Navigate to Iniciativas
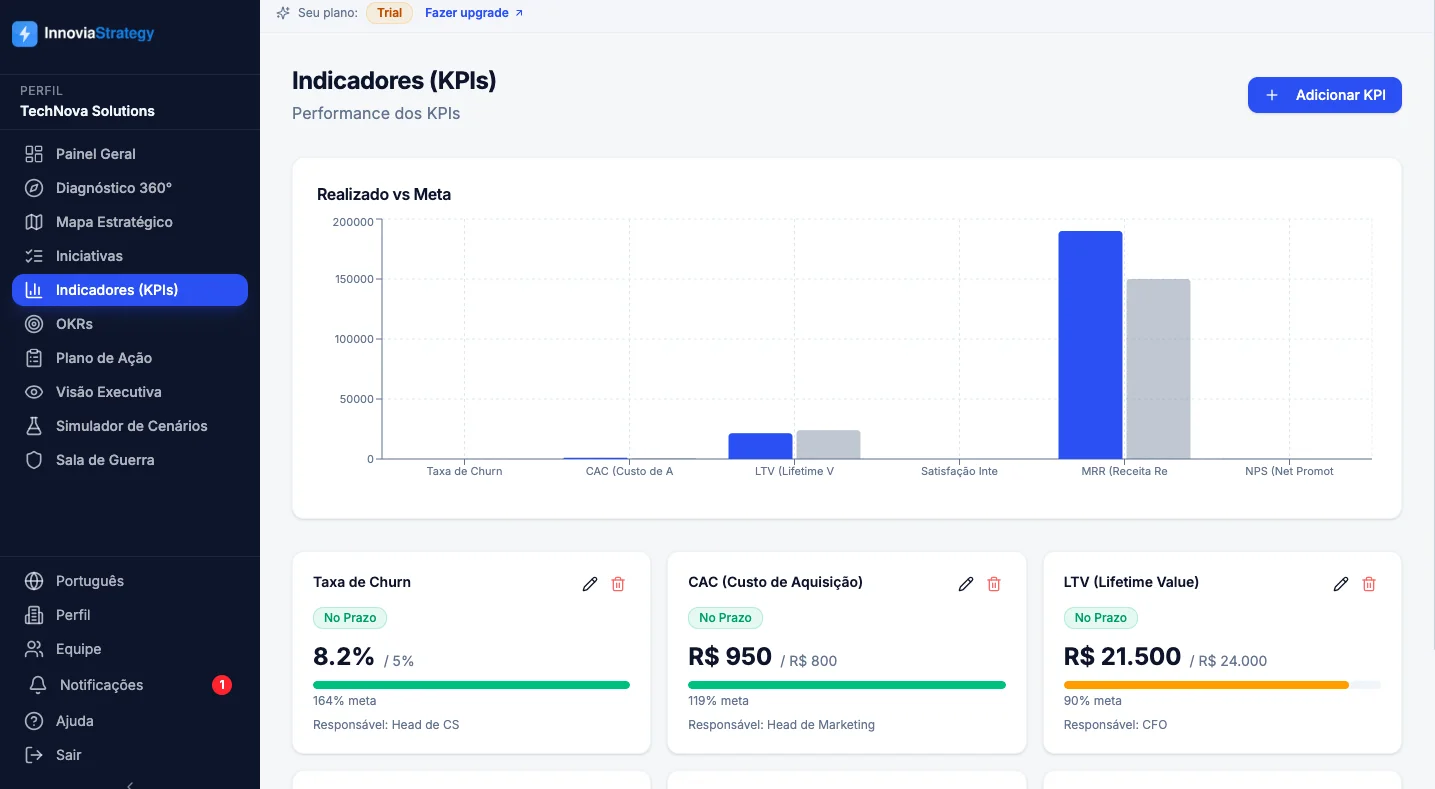 (x=130, y=256)
